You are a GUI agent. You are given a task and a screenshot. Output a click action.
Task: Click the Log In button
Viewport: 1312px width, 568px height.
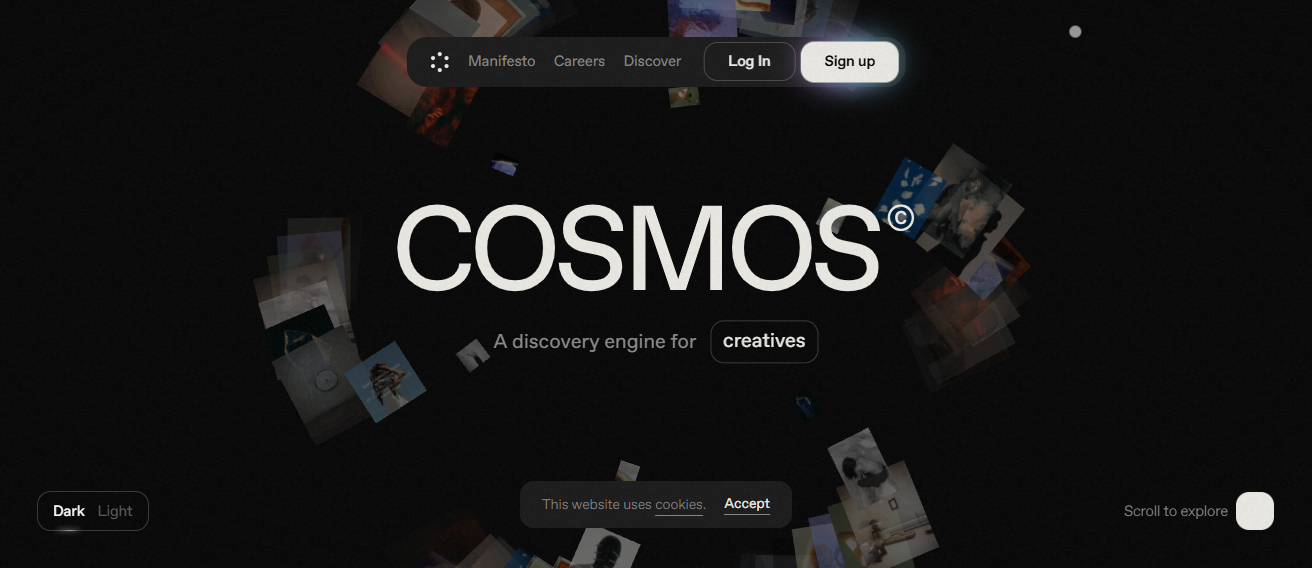749,61
